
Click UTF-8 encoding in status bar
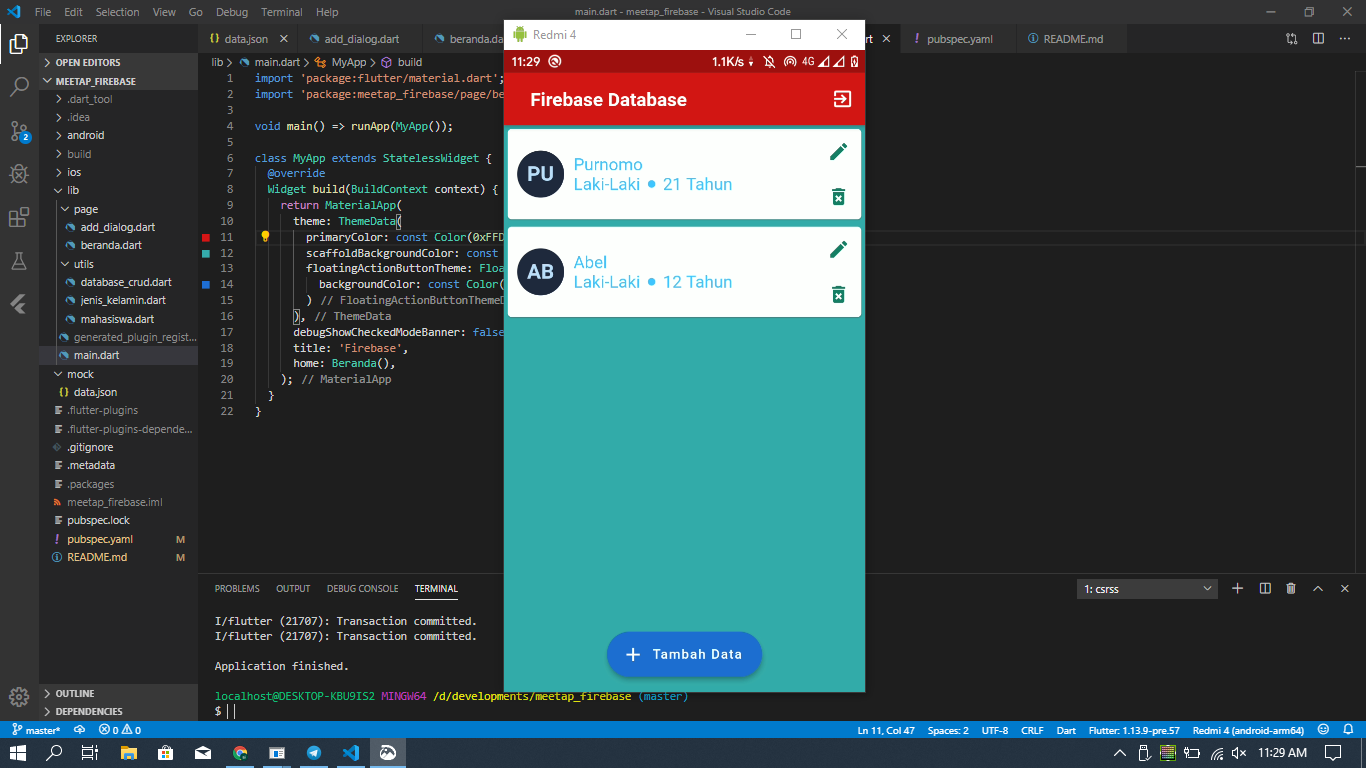pos(994,730)
